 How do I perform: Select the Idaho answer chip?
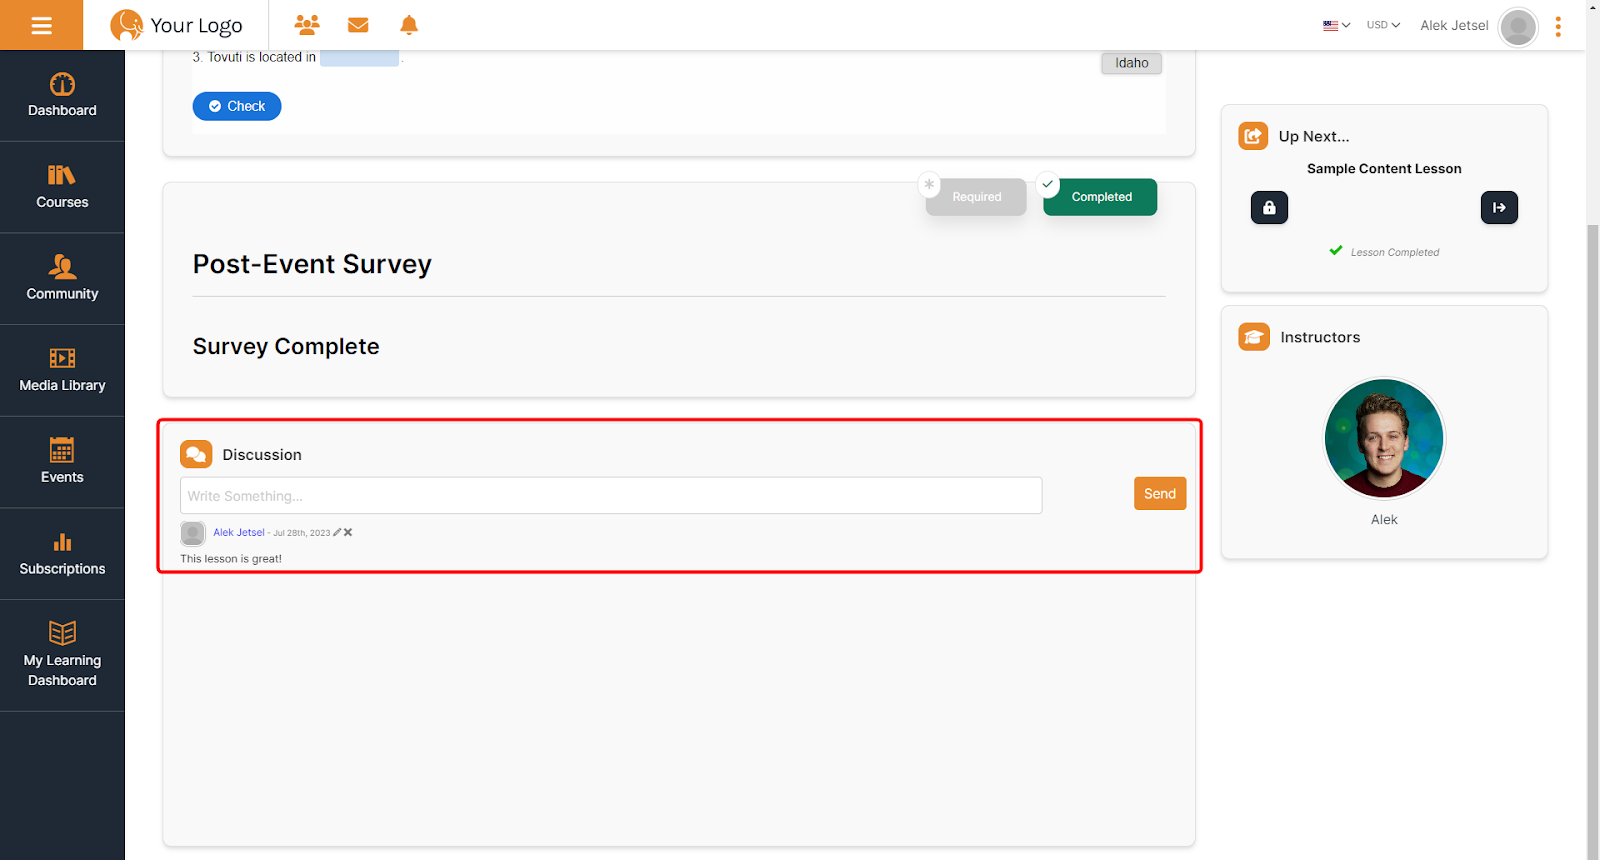click(1132, 63)
